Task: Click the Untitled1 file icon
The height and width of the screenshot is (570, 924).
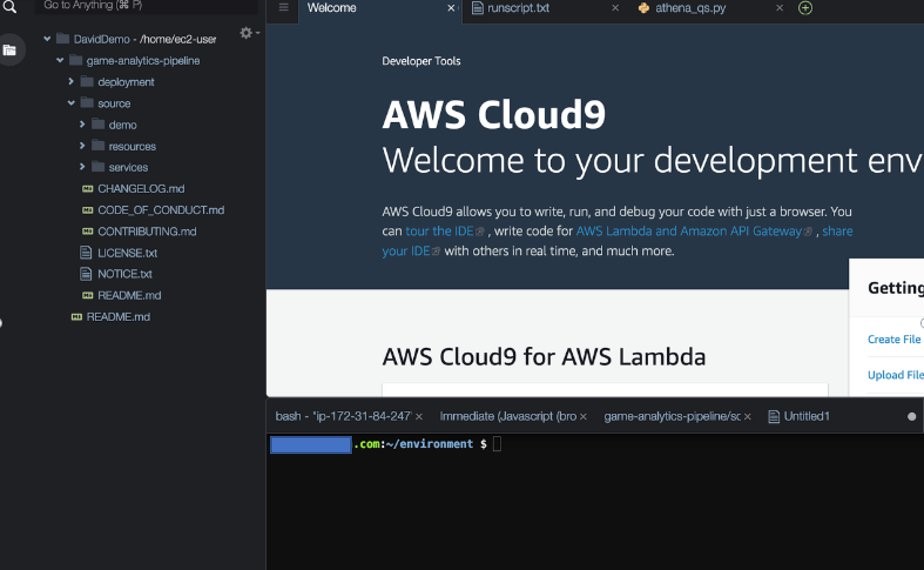Action: click(x=774, y=417)
